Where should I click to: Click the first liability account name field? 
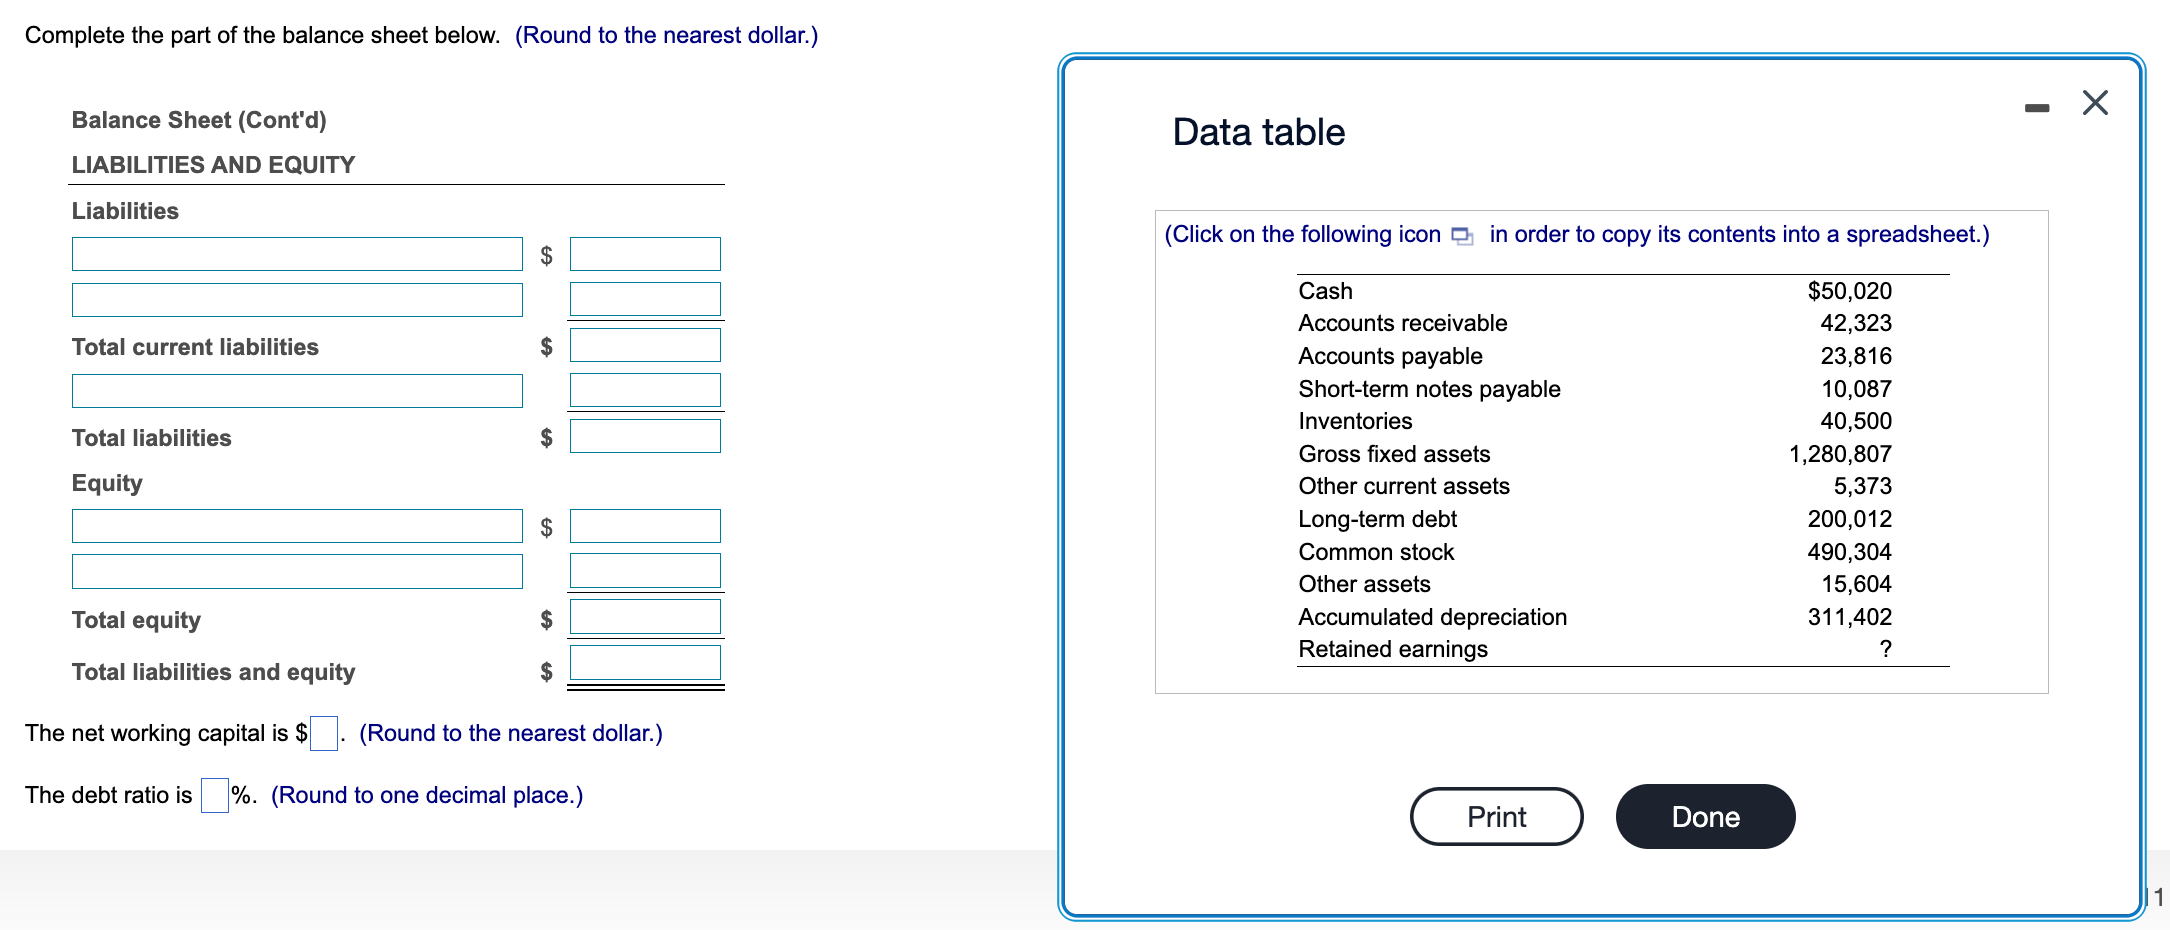point(297,253)
